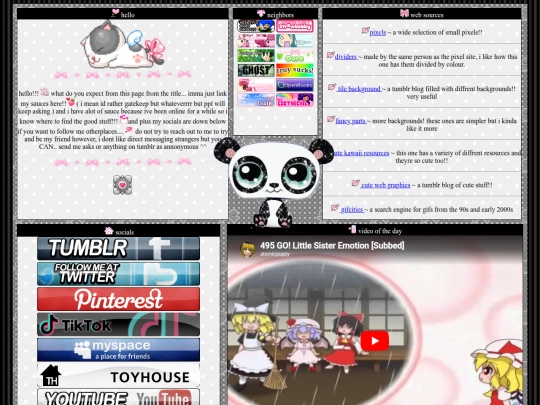The height and width of the screenshot is (405, 540).
Task: Click the 'atomicpuppy' channel name
Action: click(x=275, y=254)
